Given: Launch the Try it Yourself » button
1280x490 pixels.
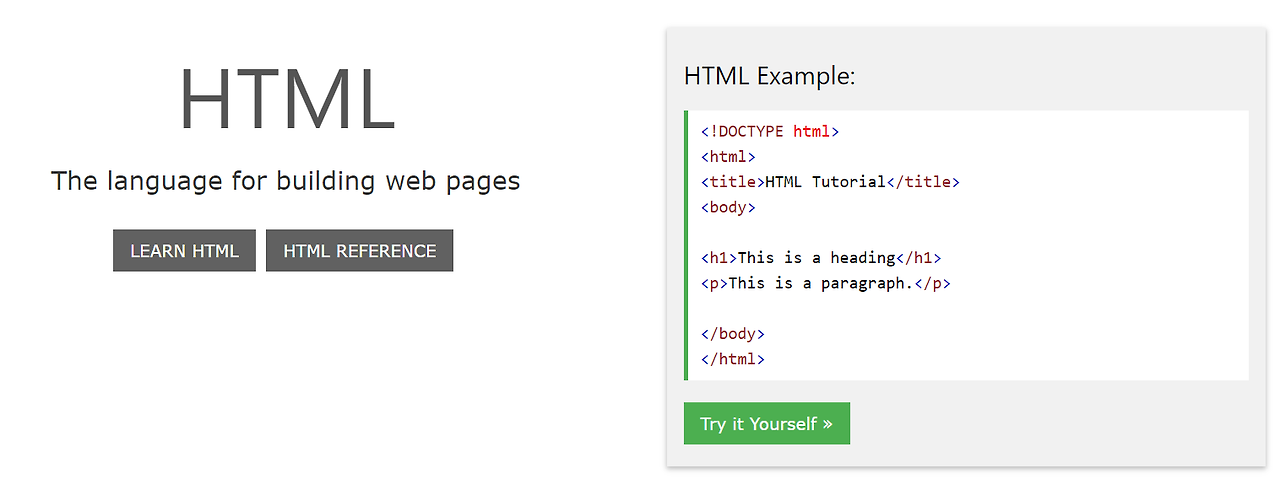Looking at the screenshot, I should click(767, 424).
